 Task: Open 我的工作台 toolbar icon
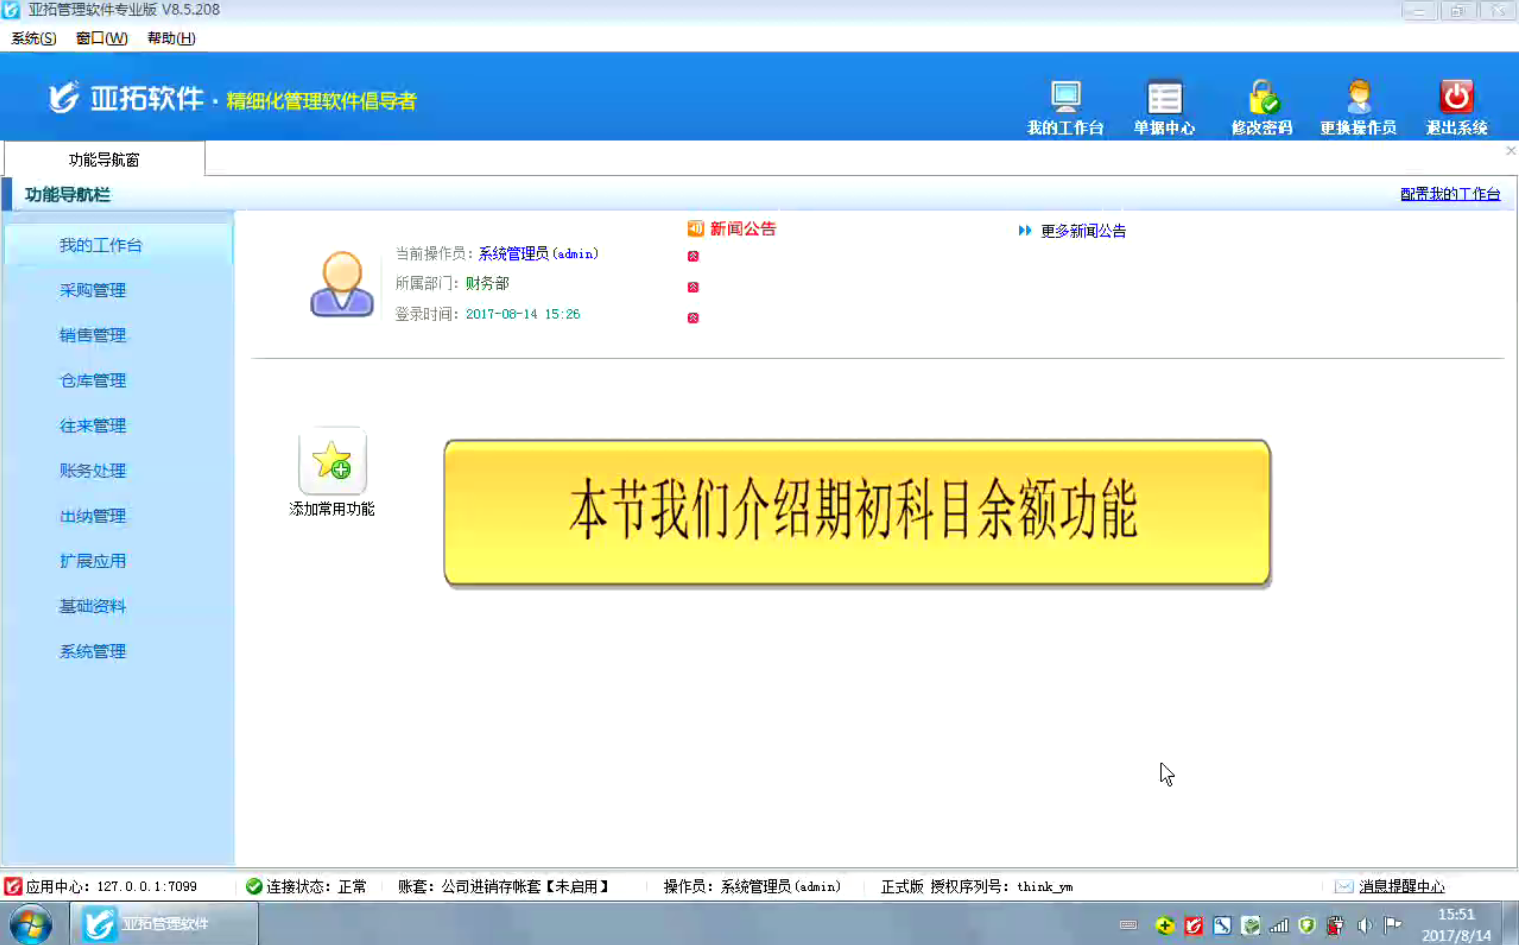pos(1065,98)
